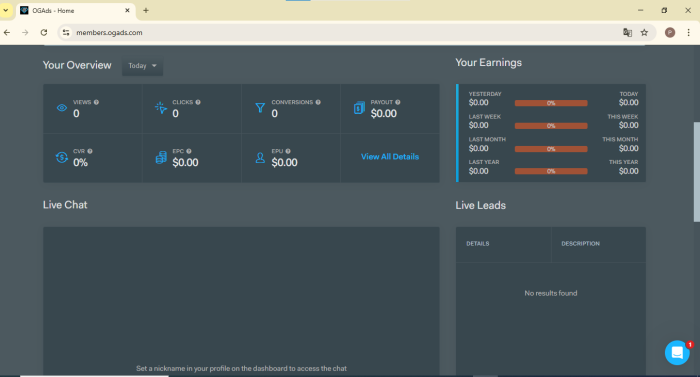Show help tooltip for Payout
The image size is (700, 377).
(397, 102)
